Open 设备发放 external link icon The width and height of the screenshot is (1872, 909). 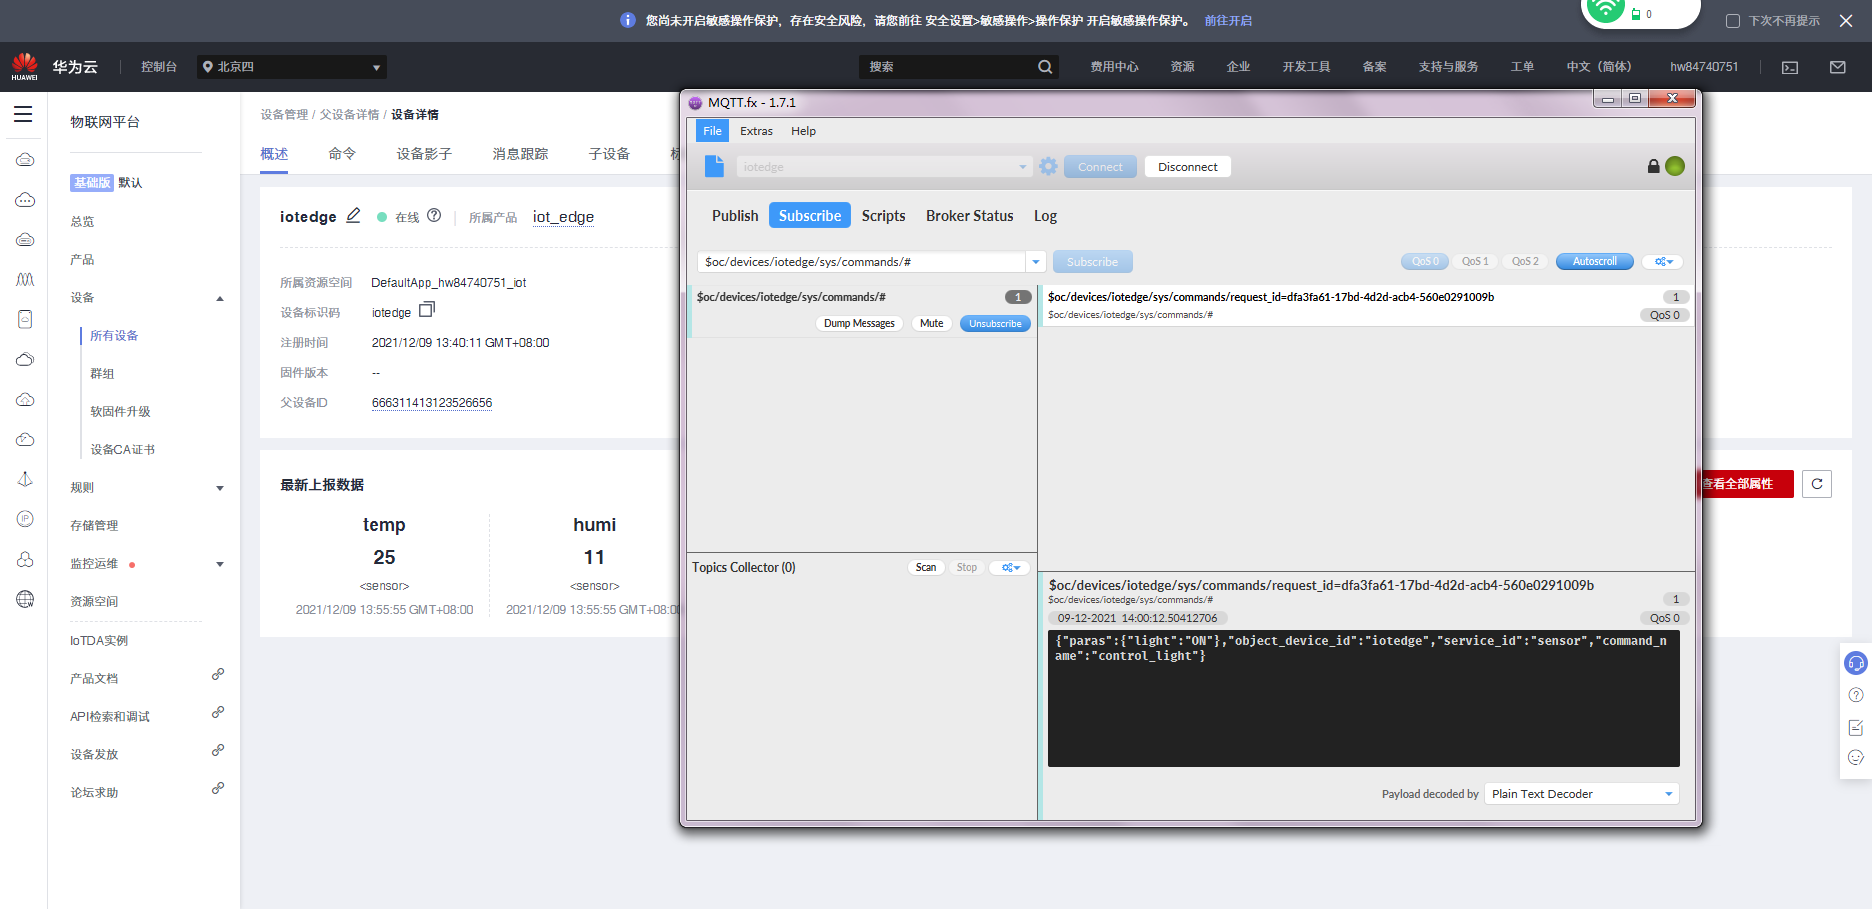click(218, 751)
